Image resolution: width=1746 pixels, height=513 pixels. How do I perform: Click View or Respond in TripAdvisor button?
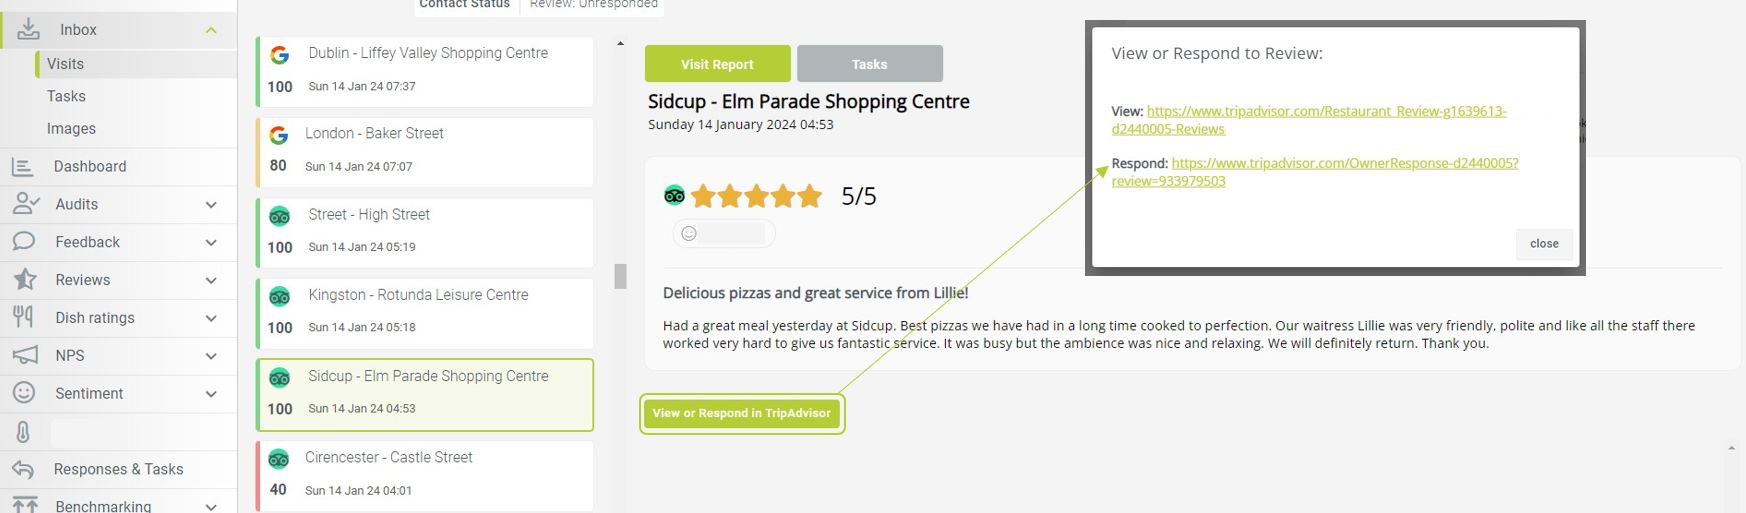click(742, 413)
